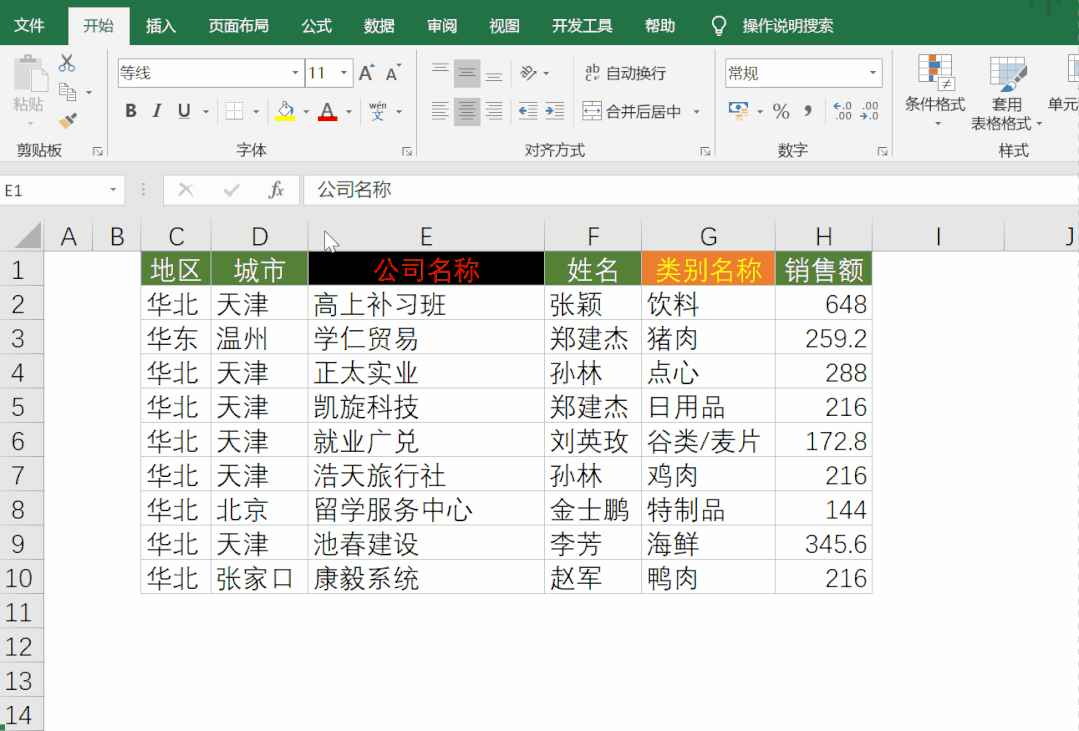Click the Cut scissors icon
Viewport: 1079px width, 731px height.
coord(67,62)
